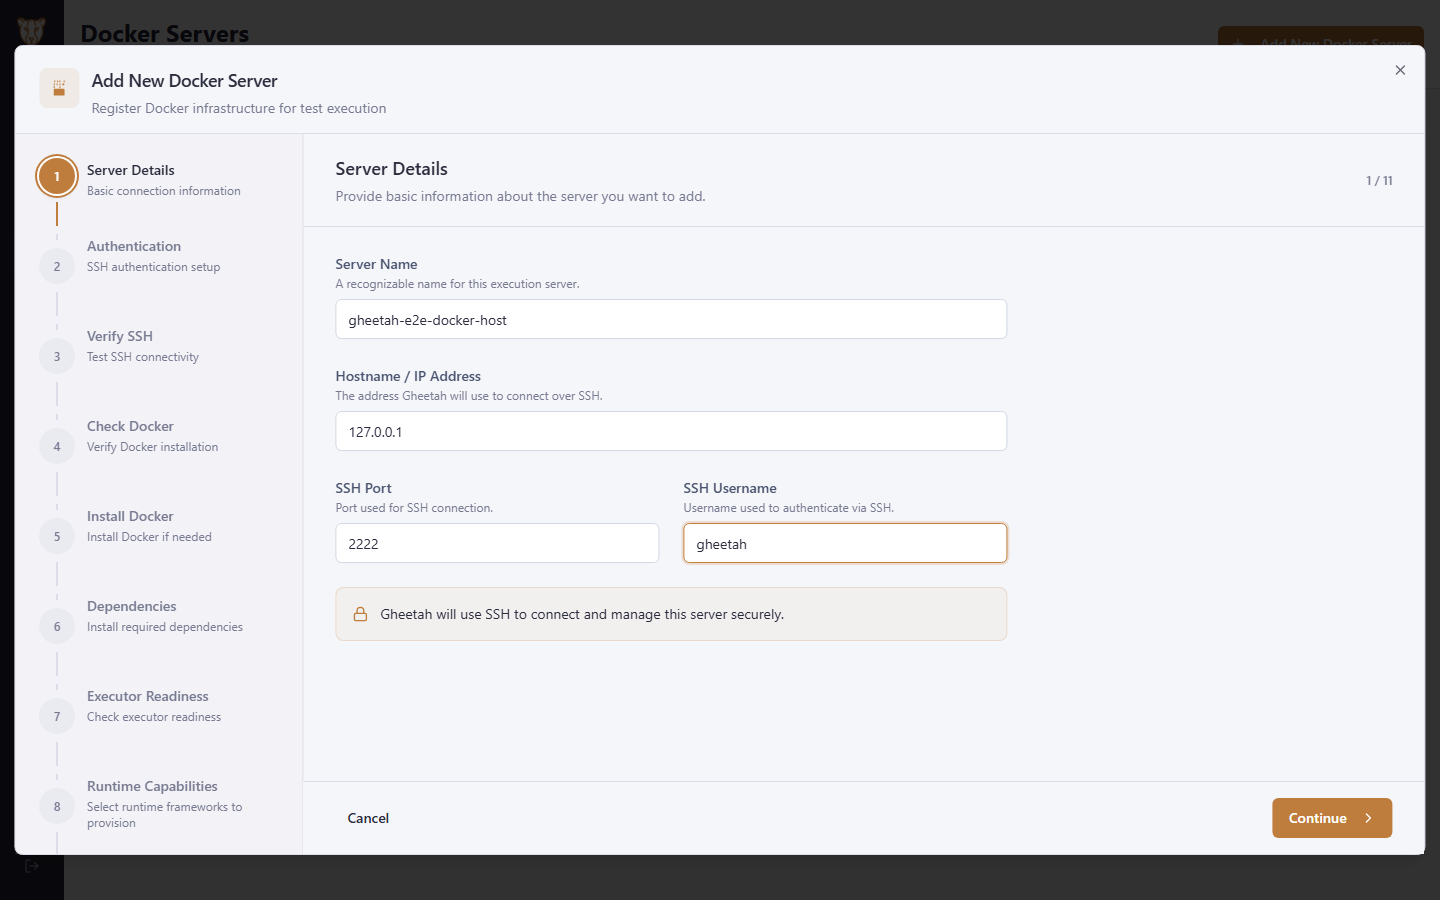
Task: Open the Verify SSH step
Action: (x=120, y=336)
